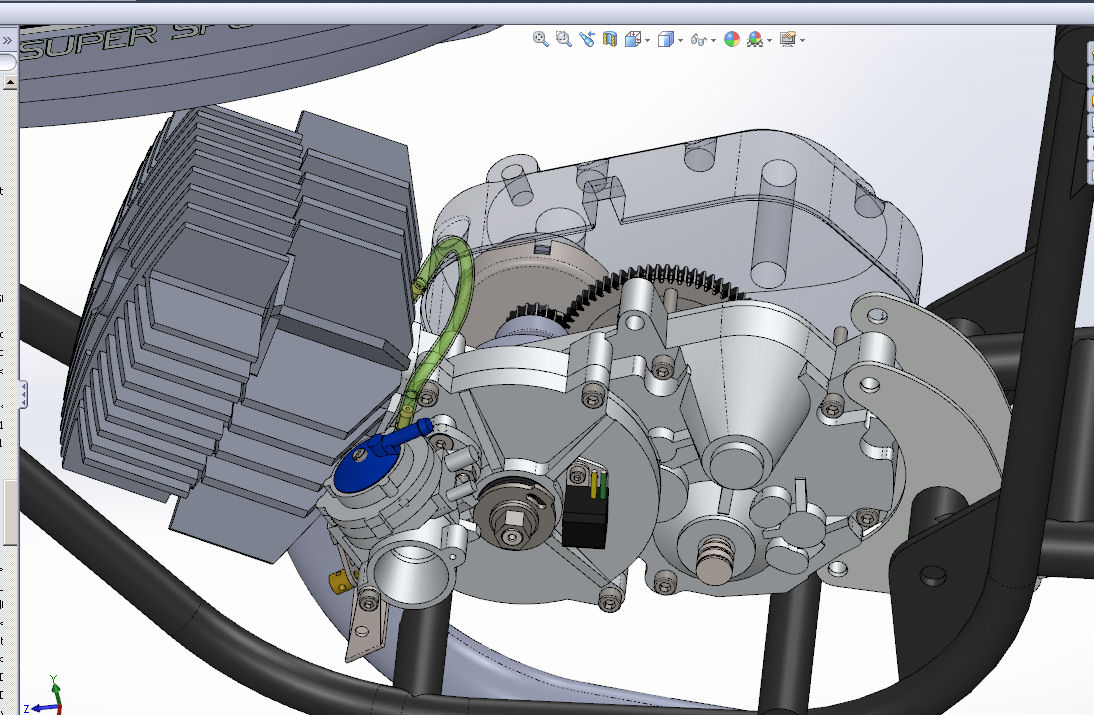Toggle Hide/Show Items glasses icon
Viewport: 1094px width, 715px height.
(x=700, y=40)
